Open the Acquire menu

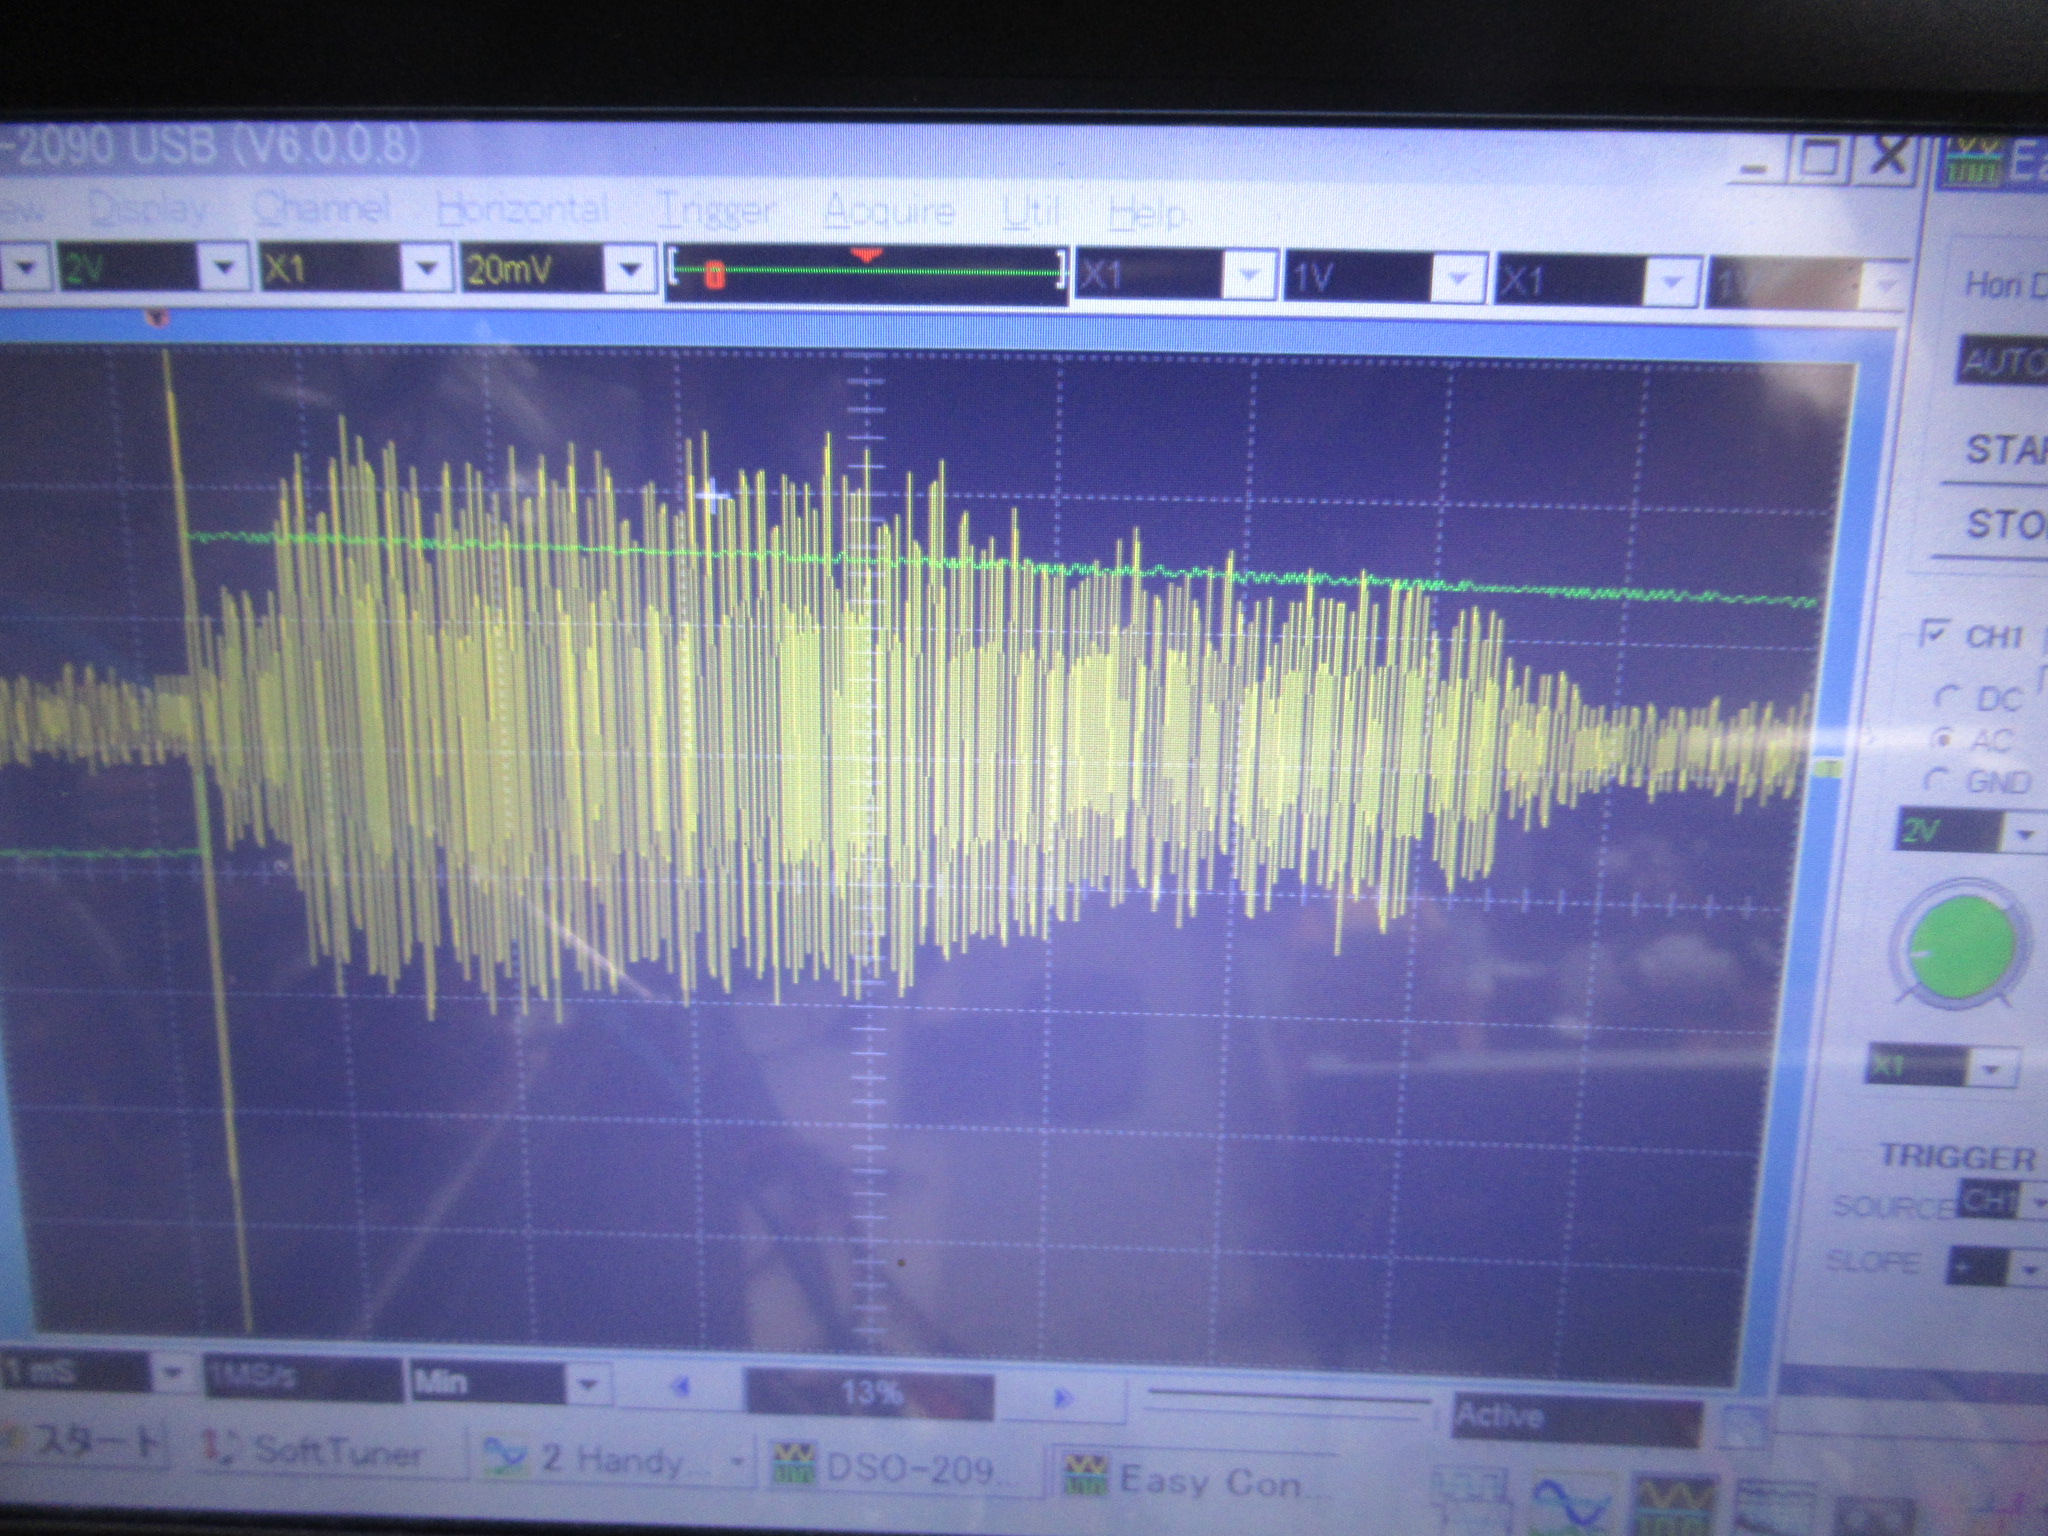888,211
